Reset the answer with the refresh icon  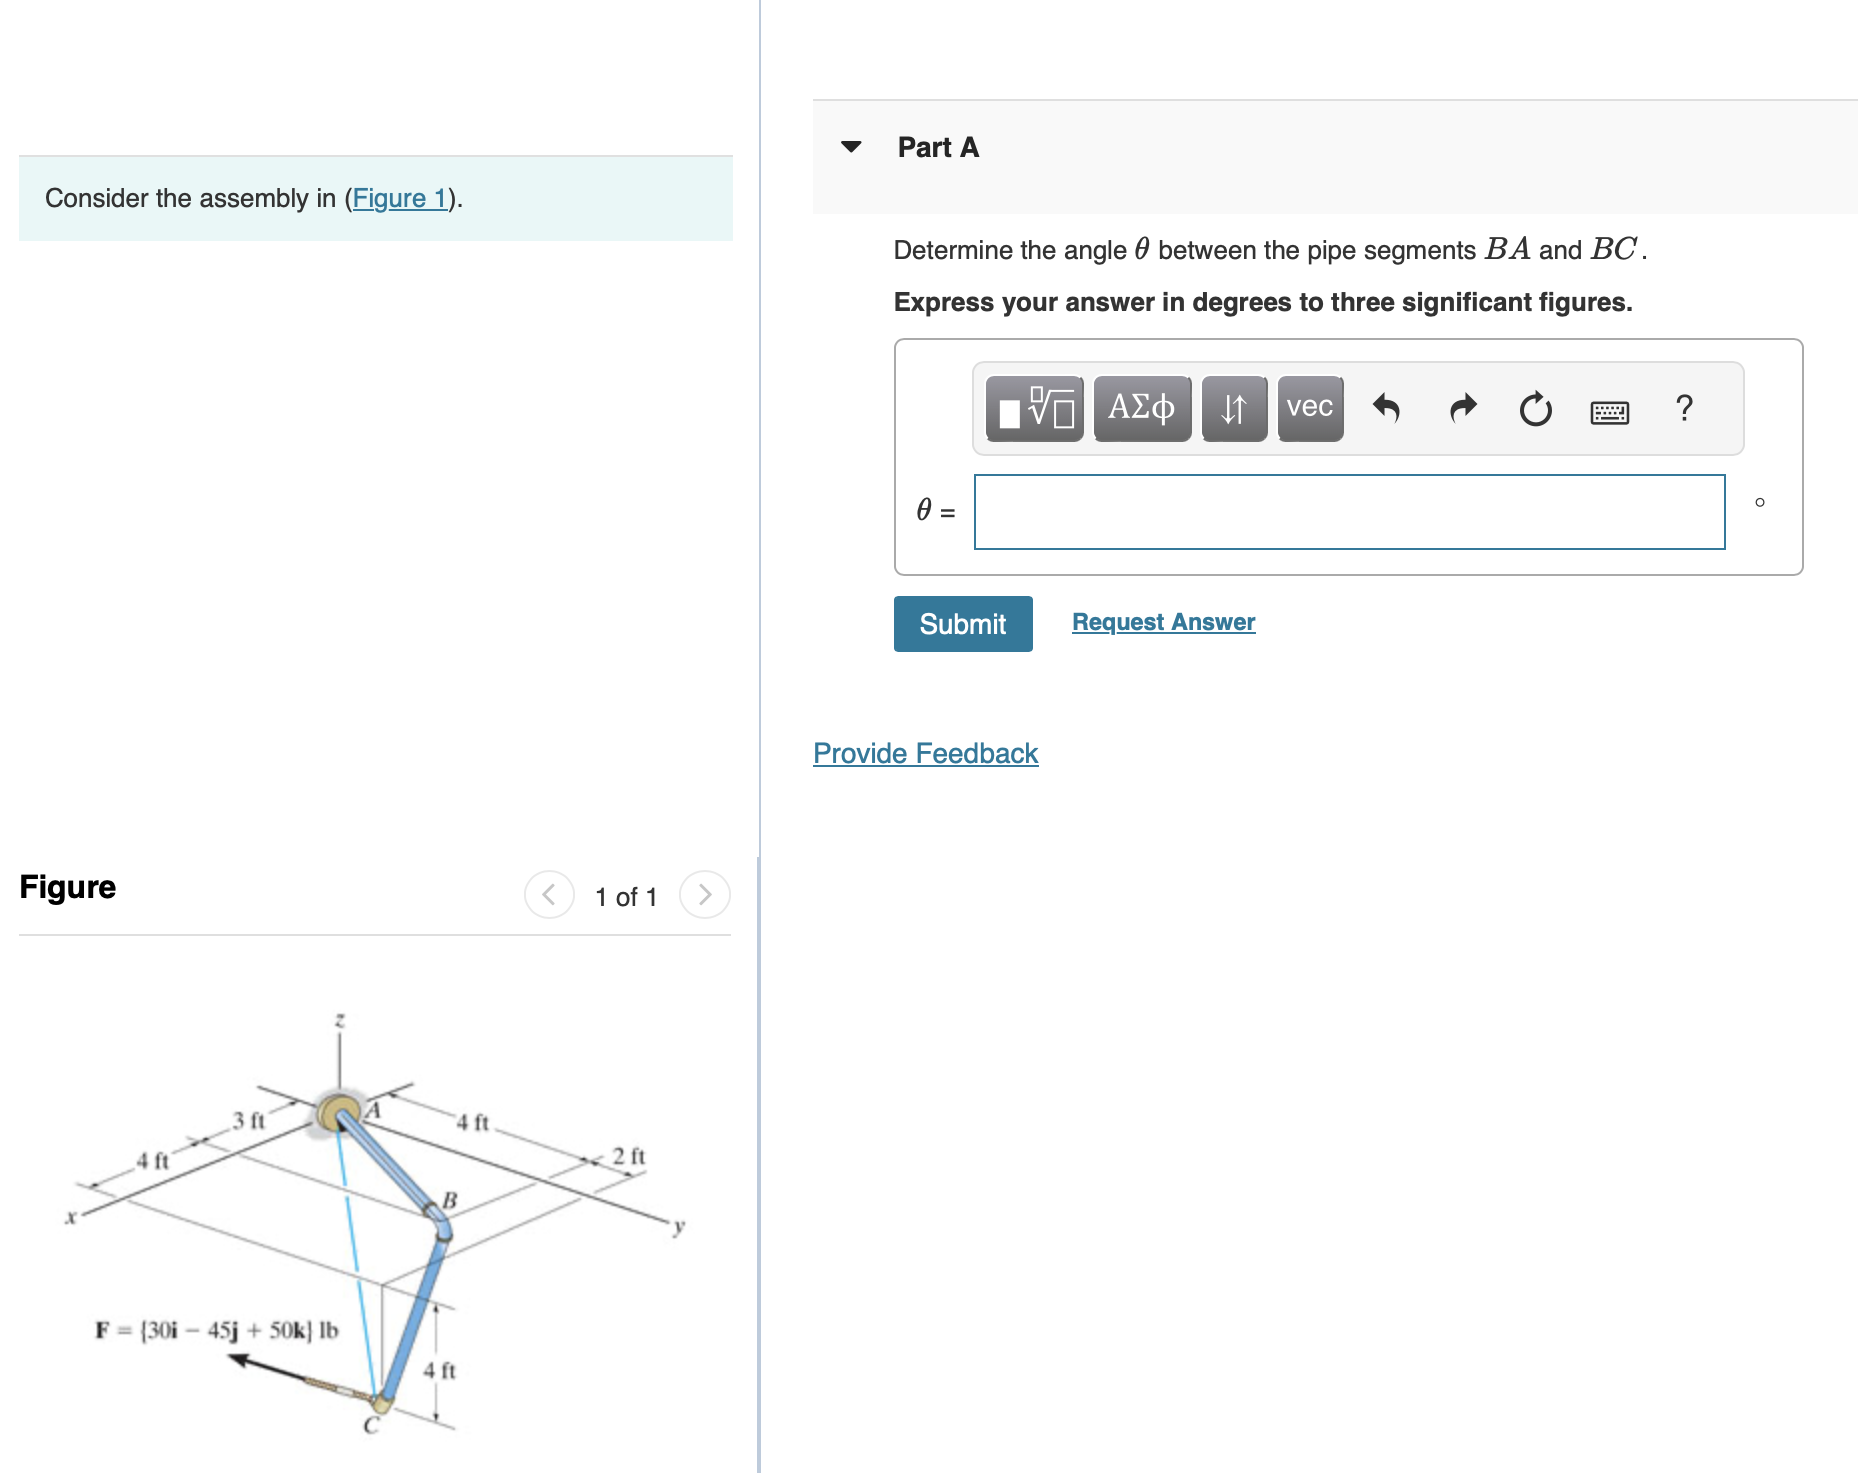coord(1534,409)
